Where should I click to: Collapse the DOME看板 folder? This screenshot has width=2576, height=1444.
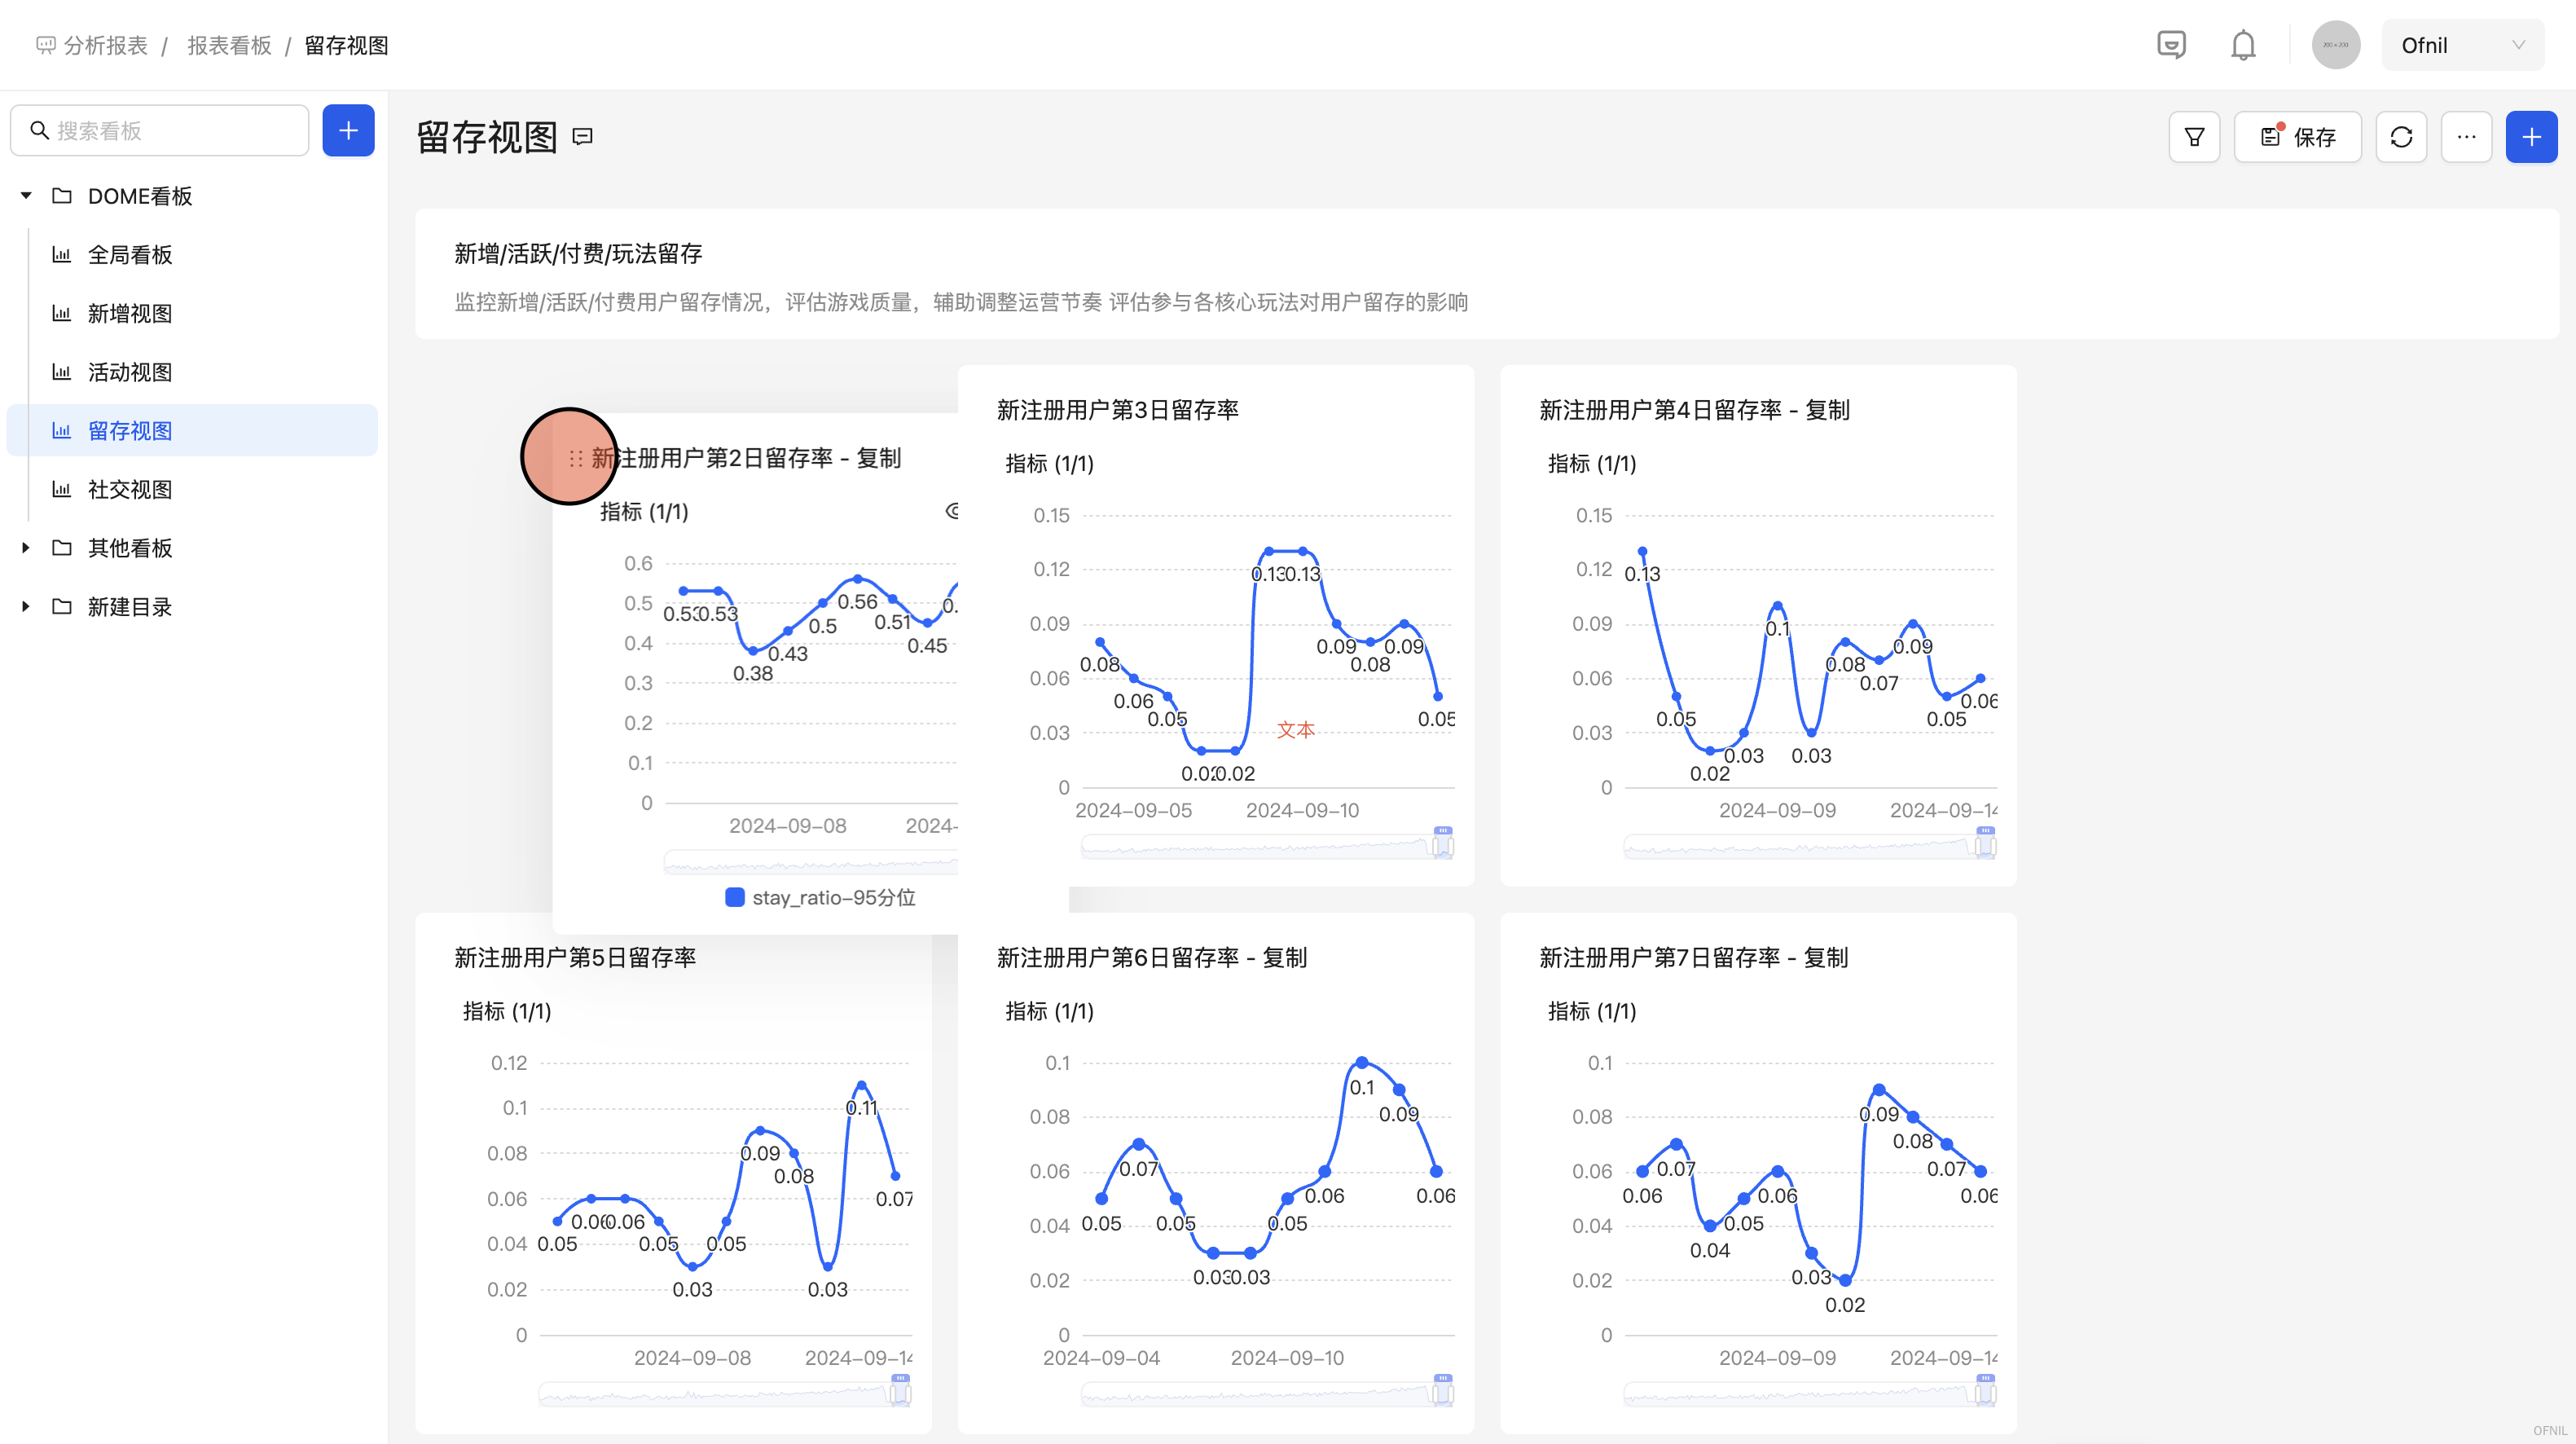click(26, 196)
